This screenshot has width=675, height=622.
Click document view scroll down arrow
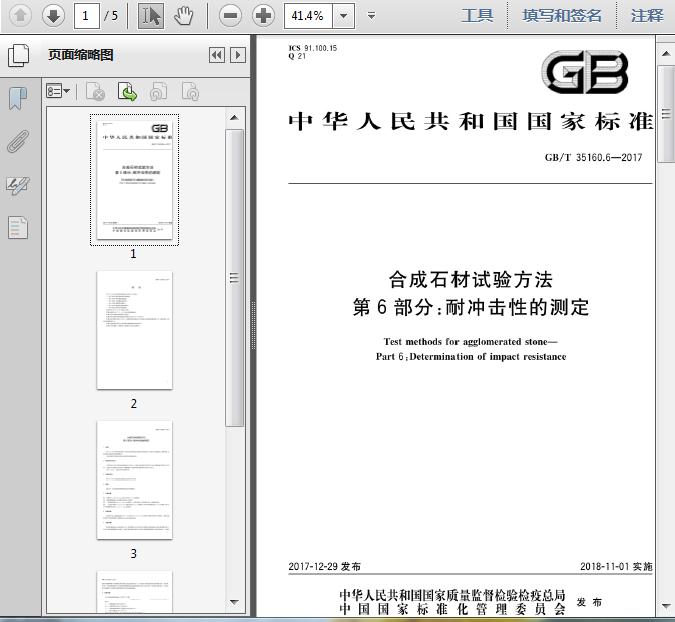tap(666, 606)
